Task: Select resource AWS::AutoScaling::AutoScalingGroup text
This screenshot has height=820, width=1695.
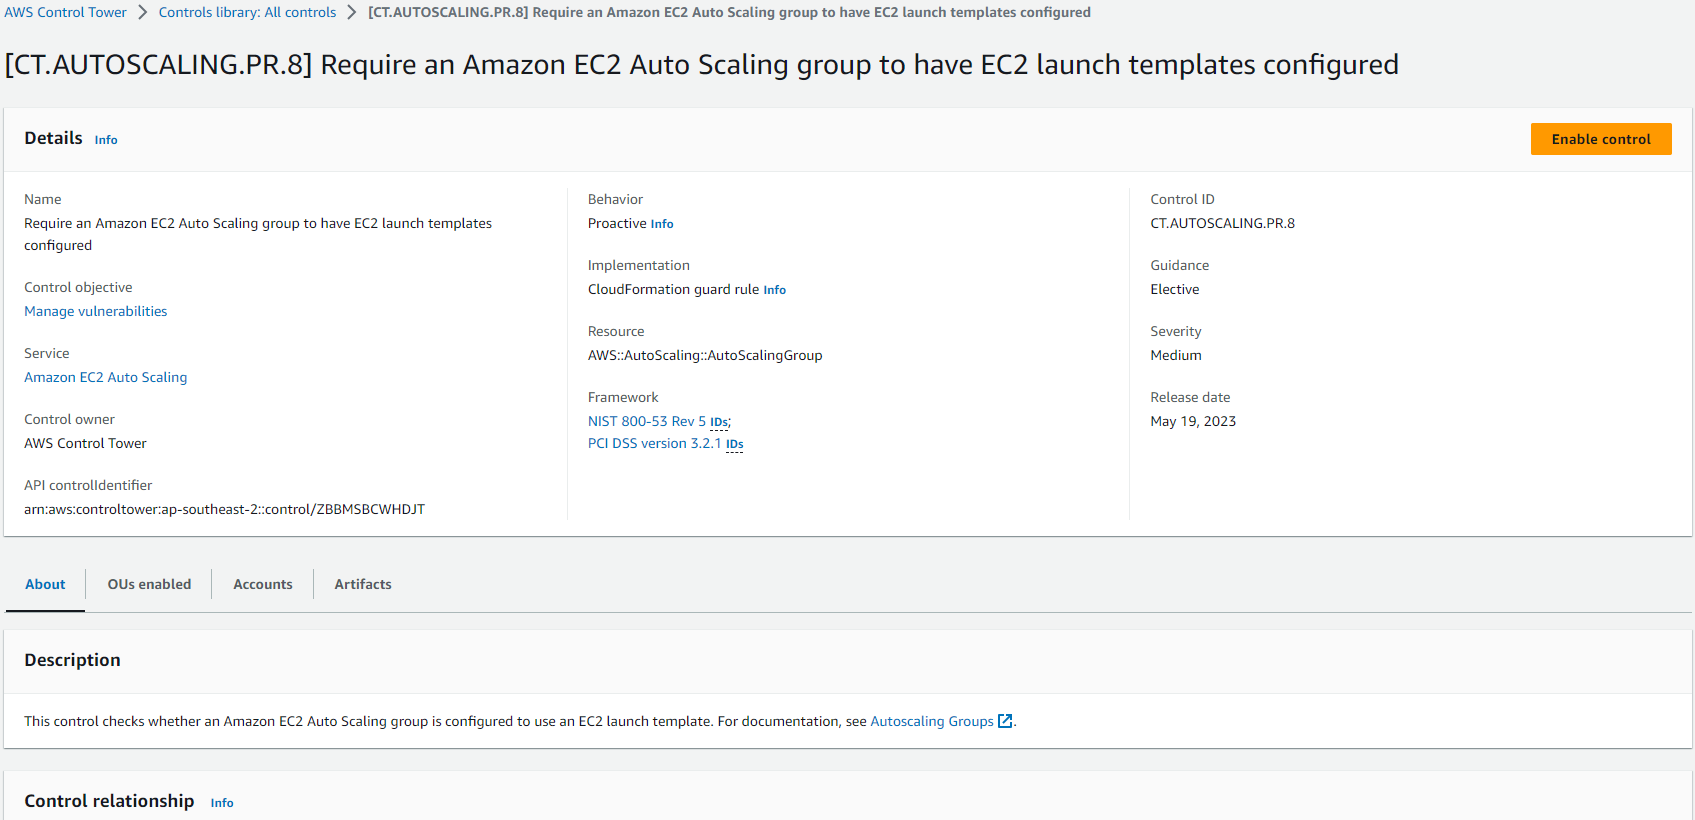Action: 705,355
